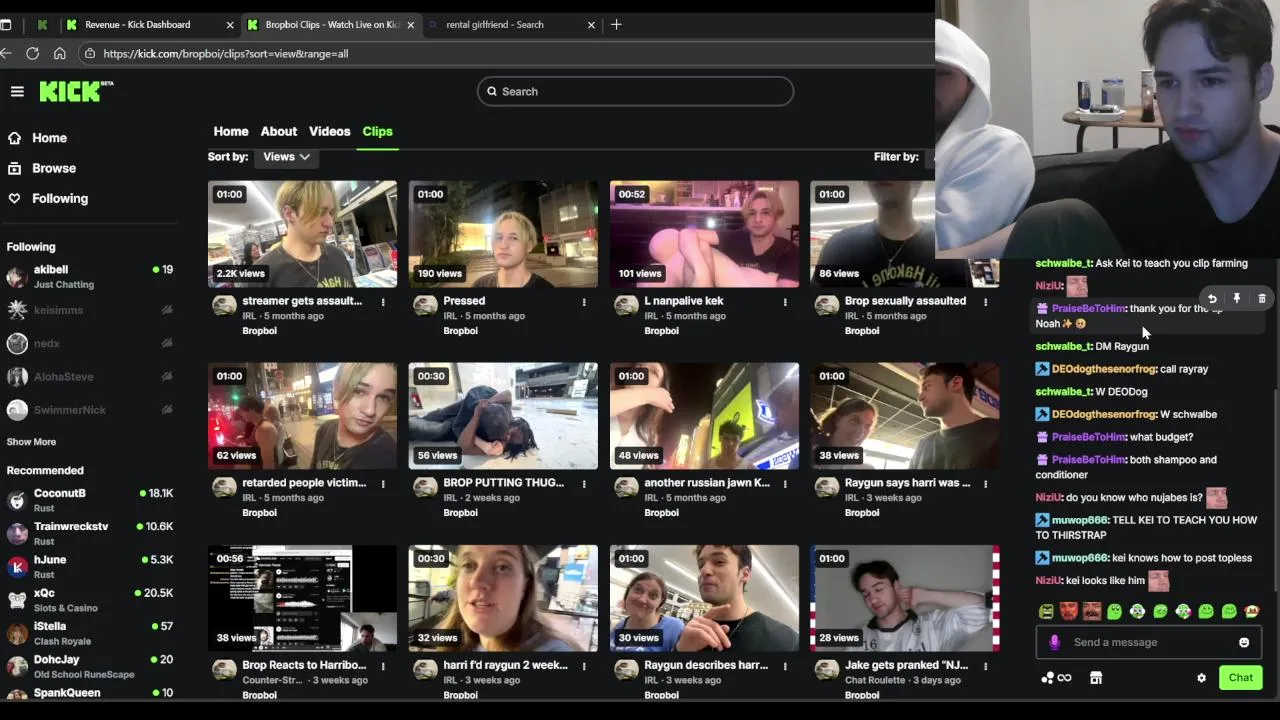Play 'L nanpalive kek' clip thumbnail
Viewport: 1280px width, 720px height.
coord(704,234)
